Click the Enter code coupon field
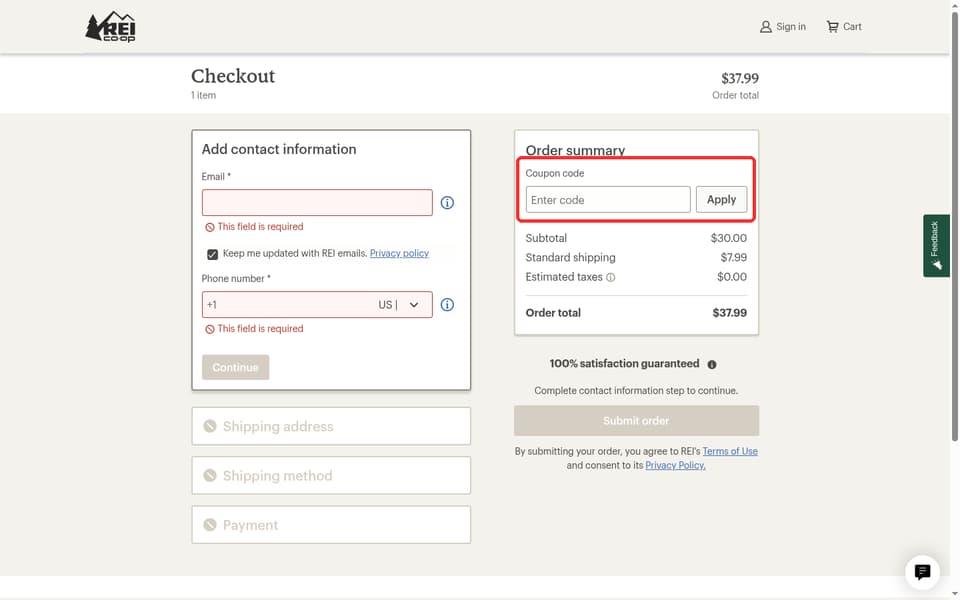 tap(608, 200)
